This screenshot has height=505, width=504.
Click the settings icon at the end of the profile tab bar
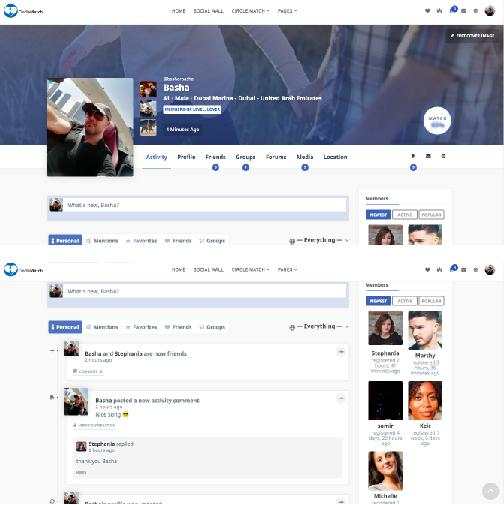click(443, 156)
